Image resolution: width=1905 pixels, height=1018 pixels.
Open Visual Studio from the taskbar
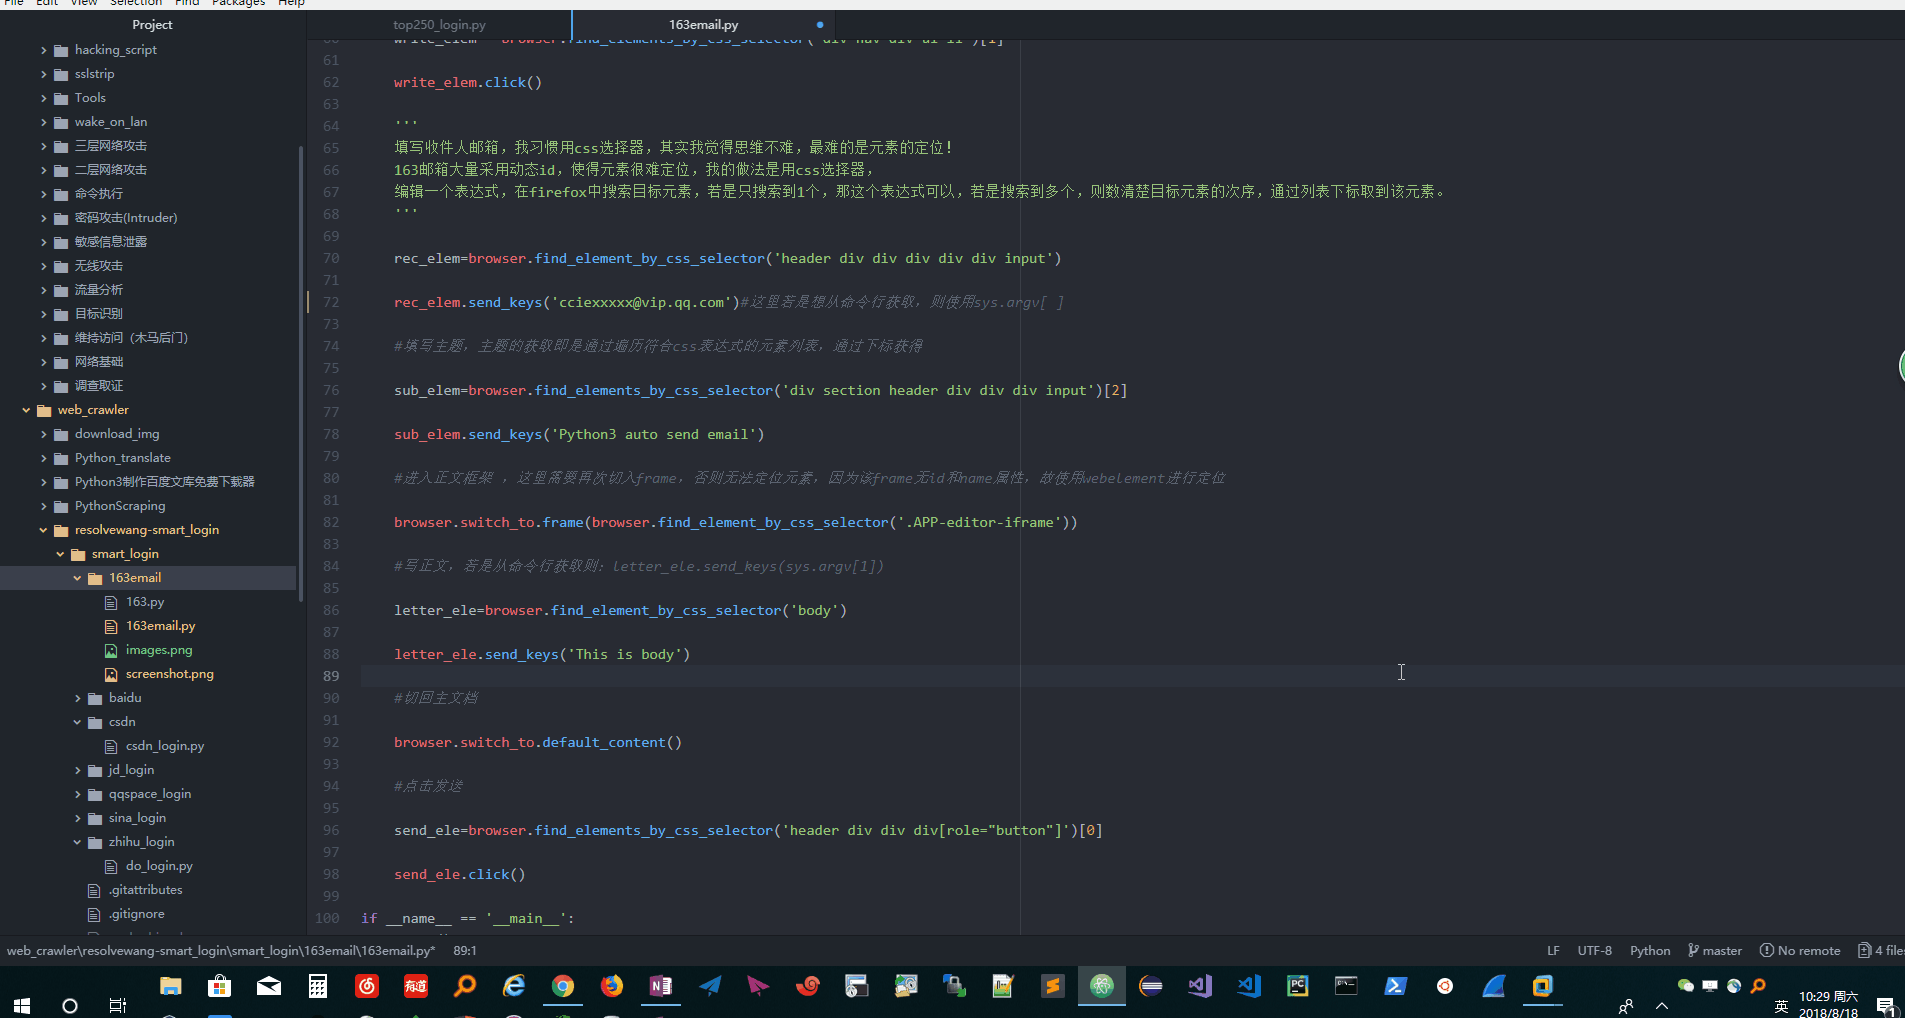click(x=1200, y=987)
